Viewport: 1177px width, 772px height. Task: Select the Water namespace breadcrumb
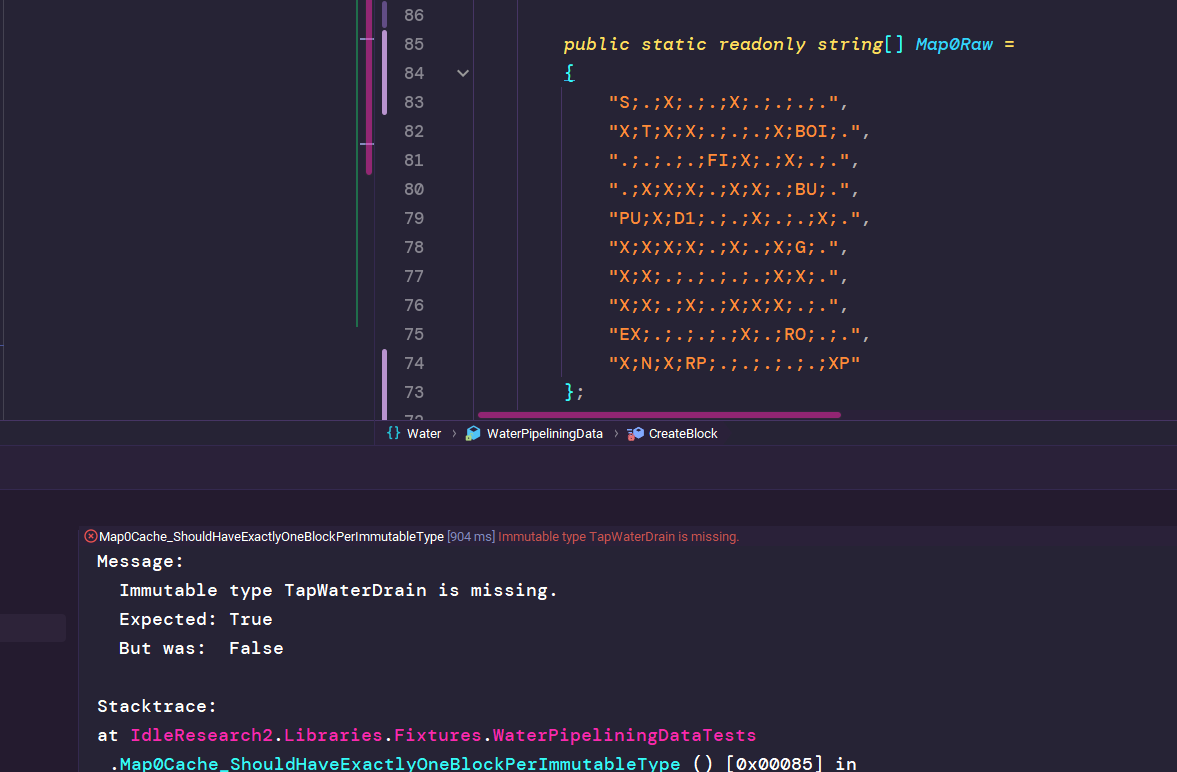click(424, 433)
